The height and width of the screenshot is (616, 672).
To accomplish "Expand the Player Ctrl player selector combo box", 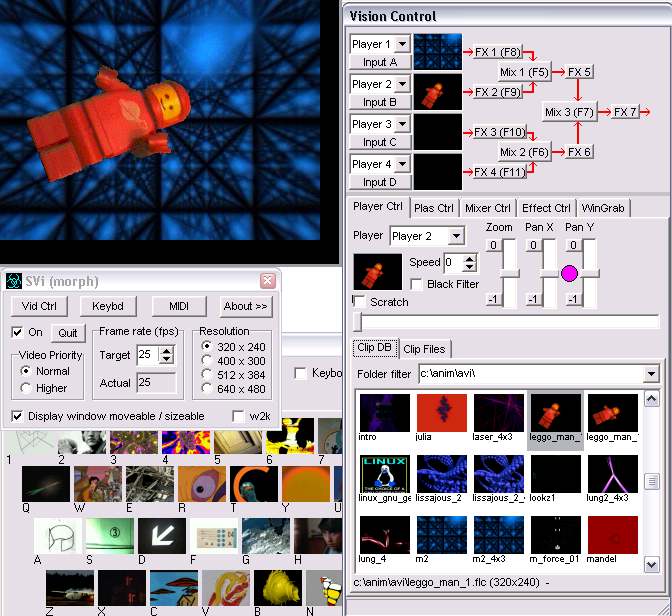I will tap(456, 236).
